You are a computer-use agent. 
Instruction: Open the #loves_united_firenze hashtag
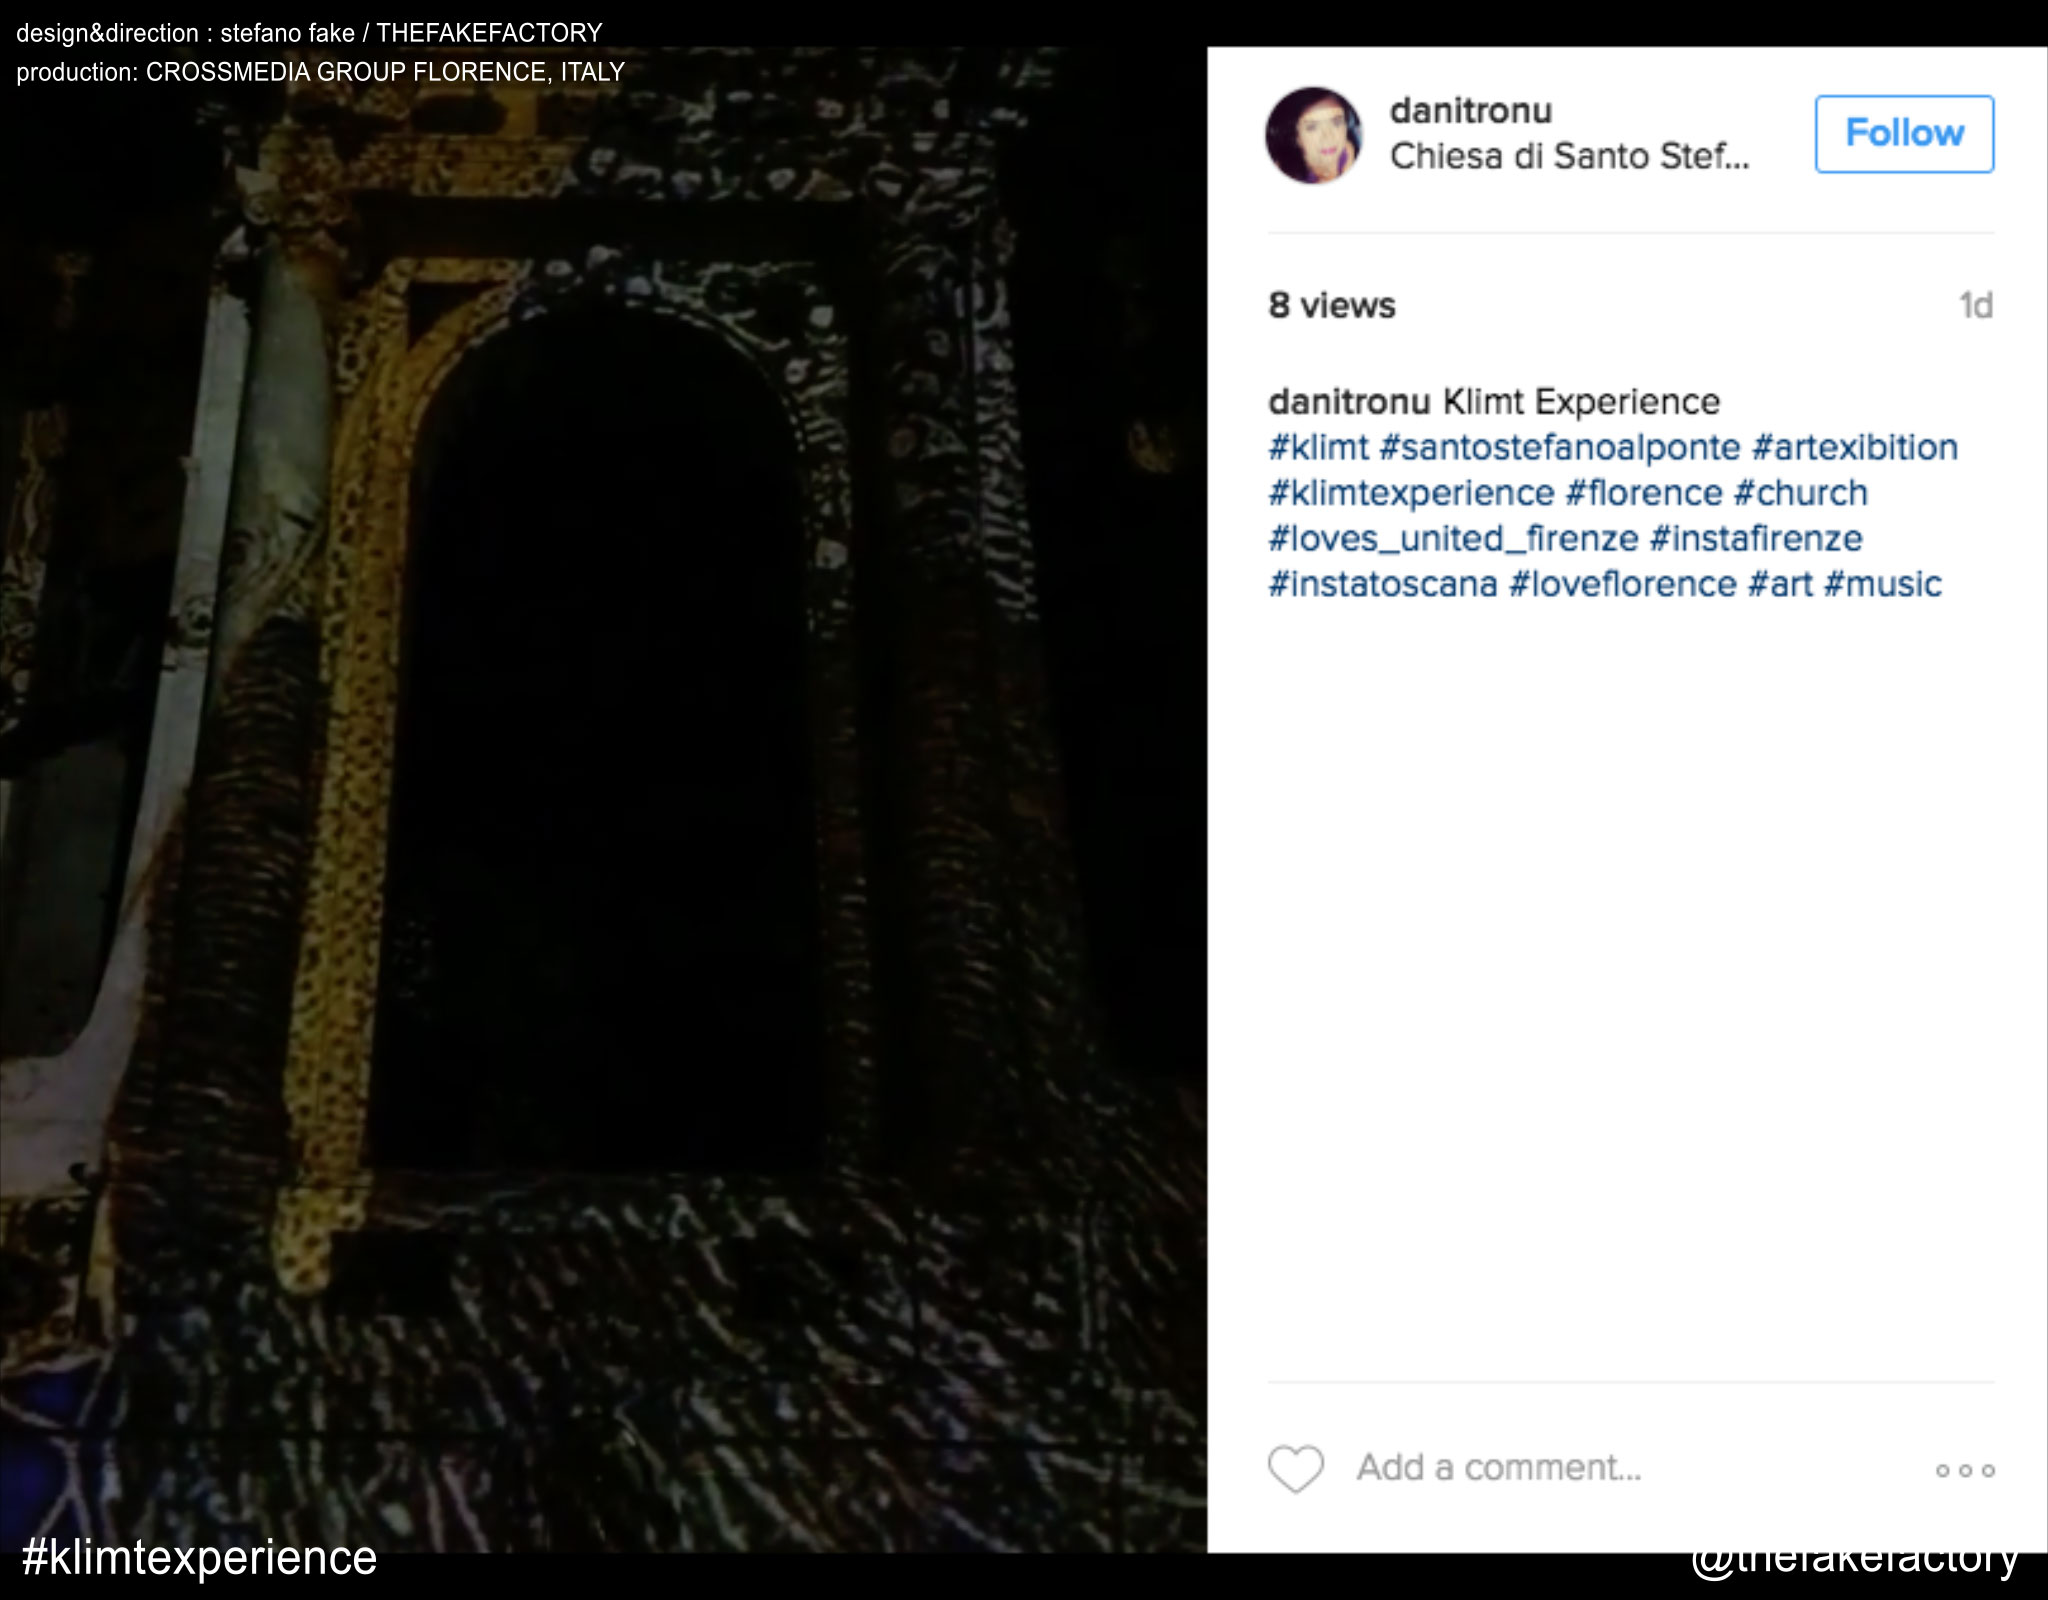point(1453,539)
